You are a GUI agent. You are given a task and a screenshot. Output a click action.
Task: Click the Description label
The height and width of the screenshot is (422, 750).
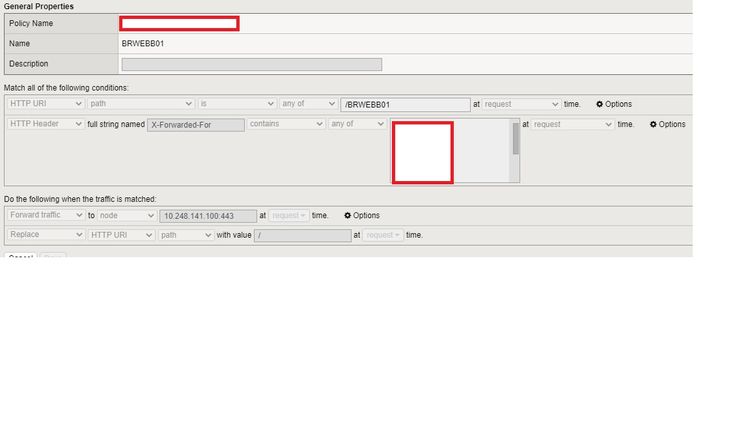[28, 64]
